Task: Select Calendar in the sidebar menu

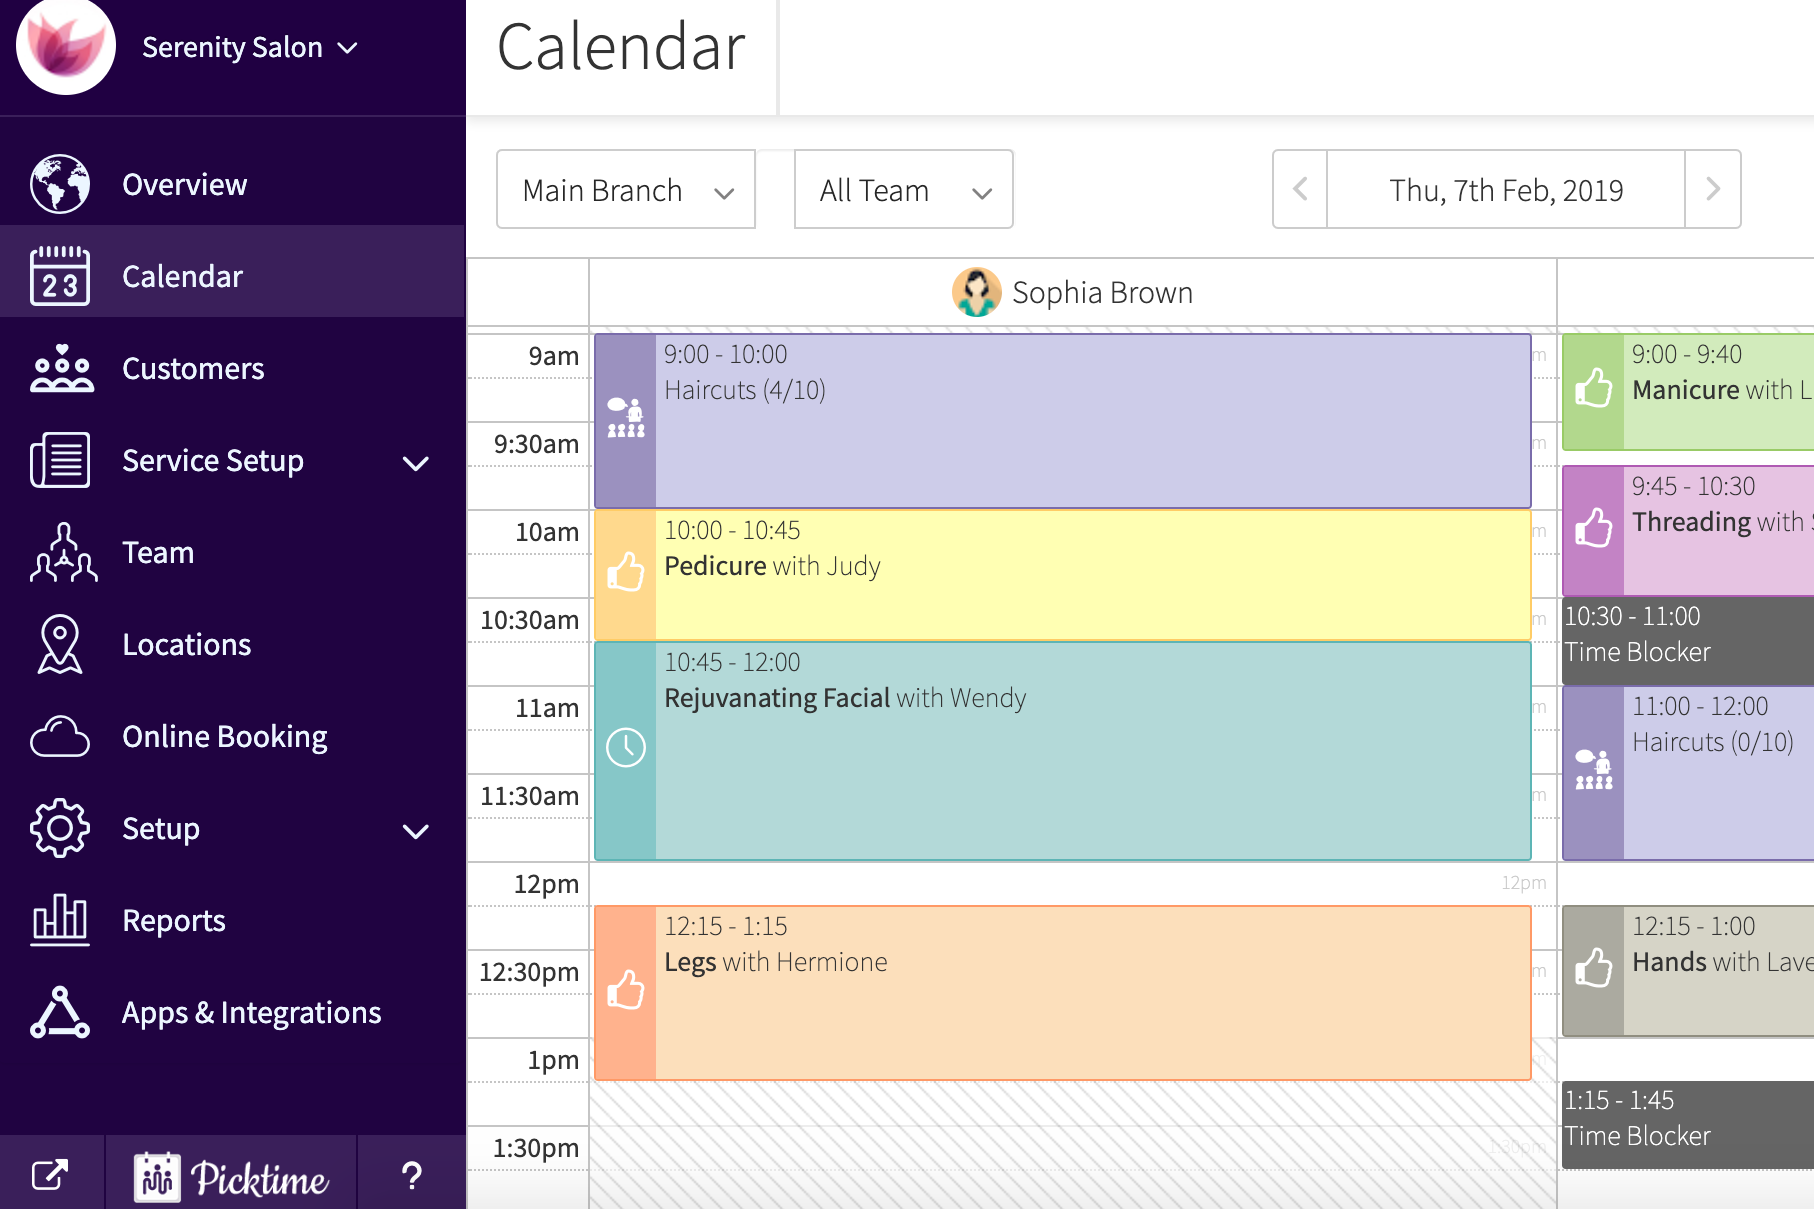Action: 182,276
